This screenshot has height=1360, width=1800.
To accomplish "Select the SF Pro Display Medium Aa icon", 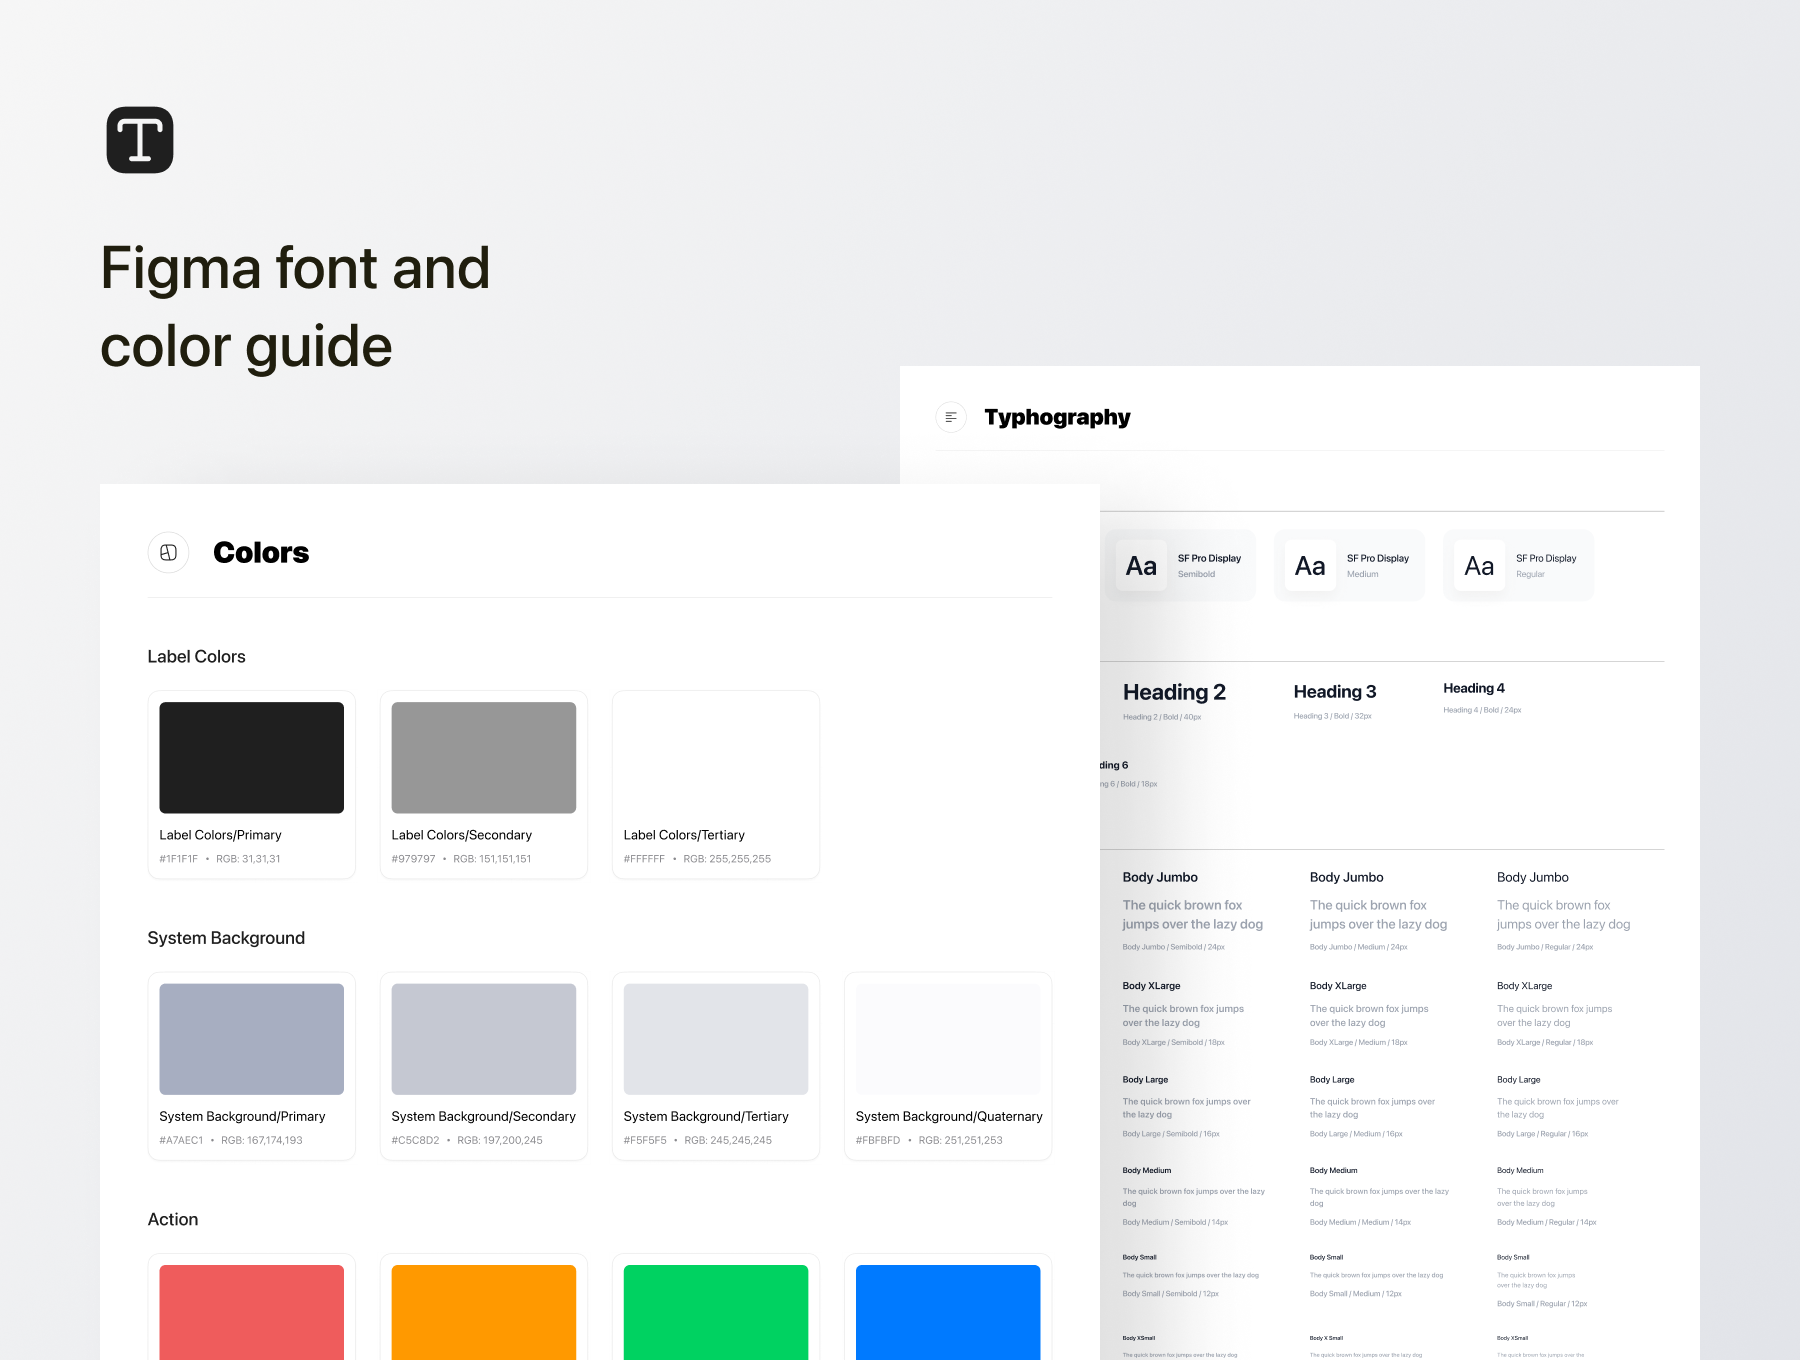I will tap(1309, 565).
